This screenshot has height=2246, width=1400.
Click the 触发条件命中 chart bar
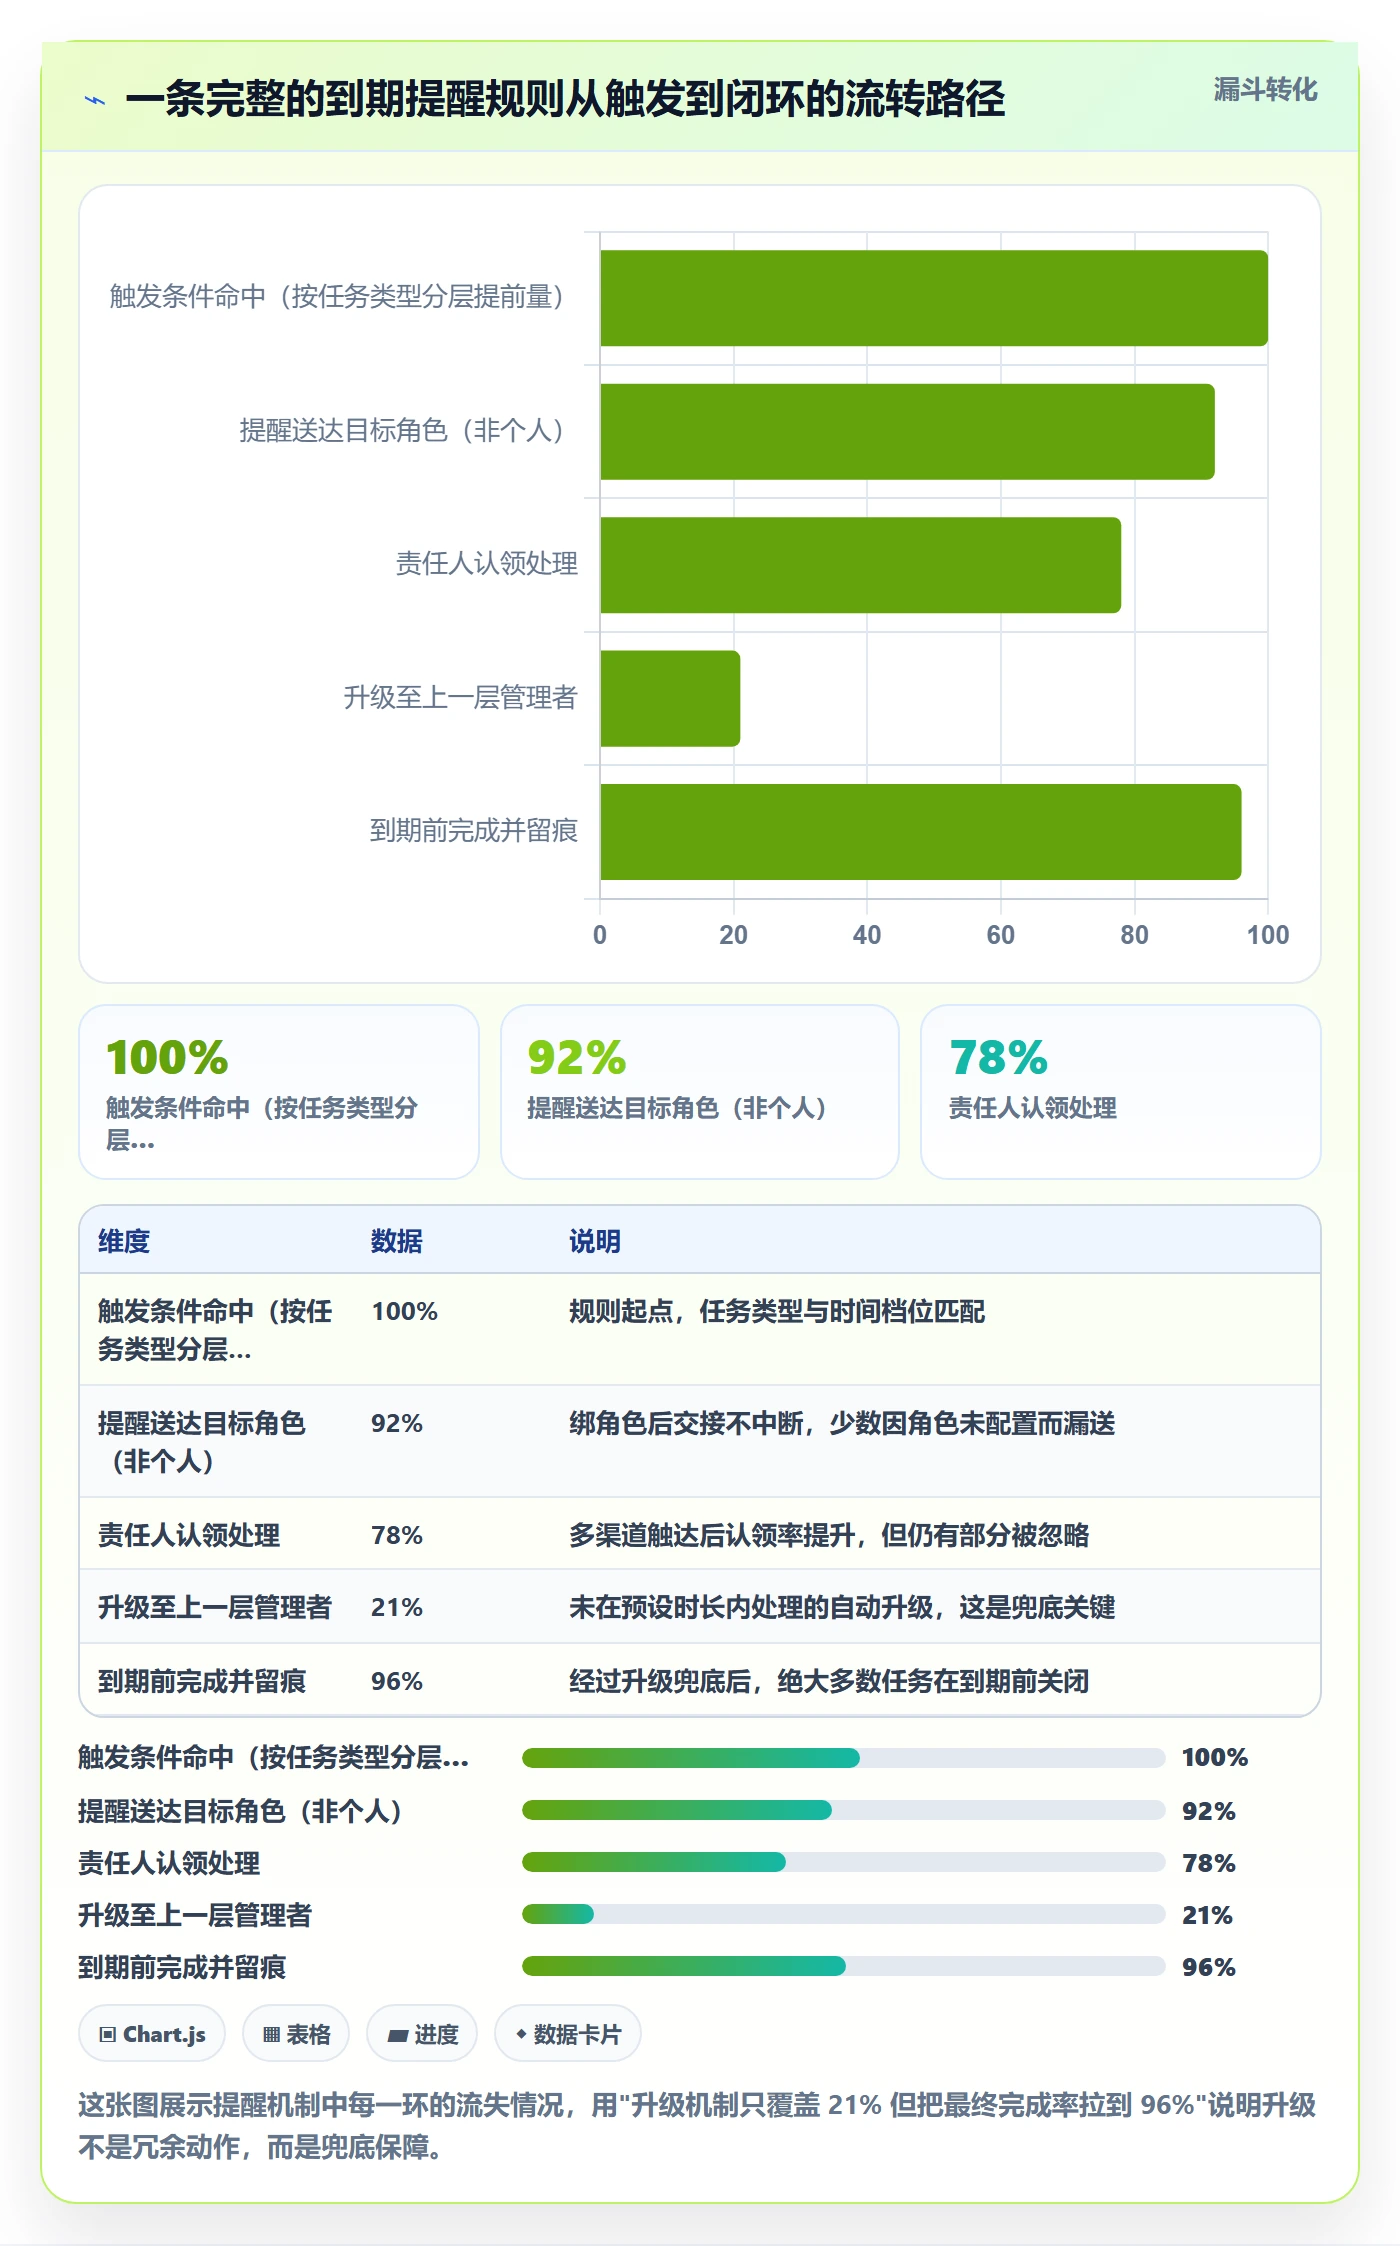point(934,298)
